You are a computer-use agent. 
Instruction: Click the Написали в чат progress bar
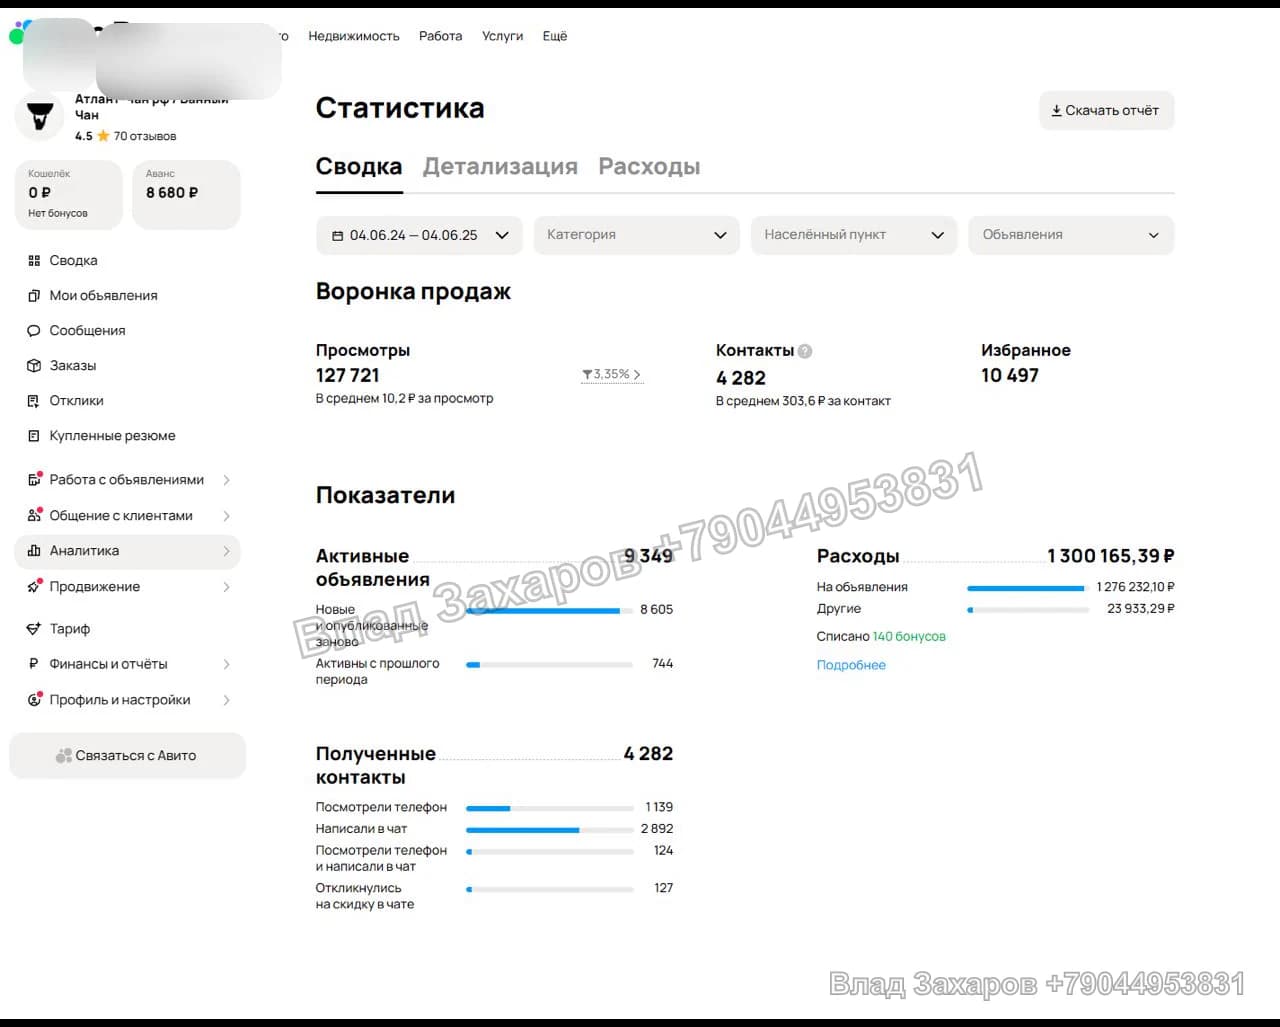550,830
